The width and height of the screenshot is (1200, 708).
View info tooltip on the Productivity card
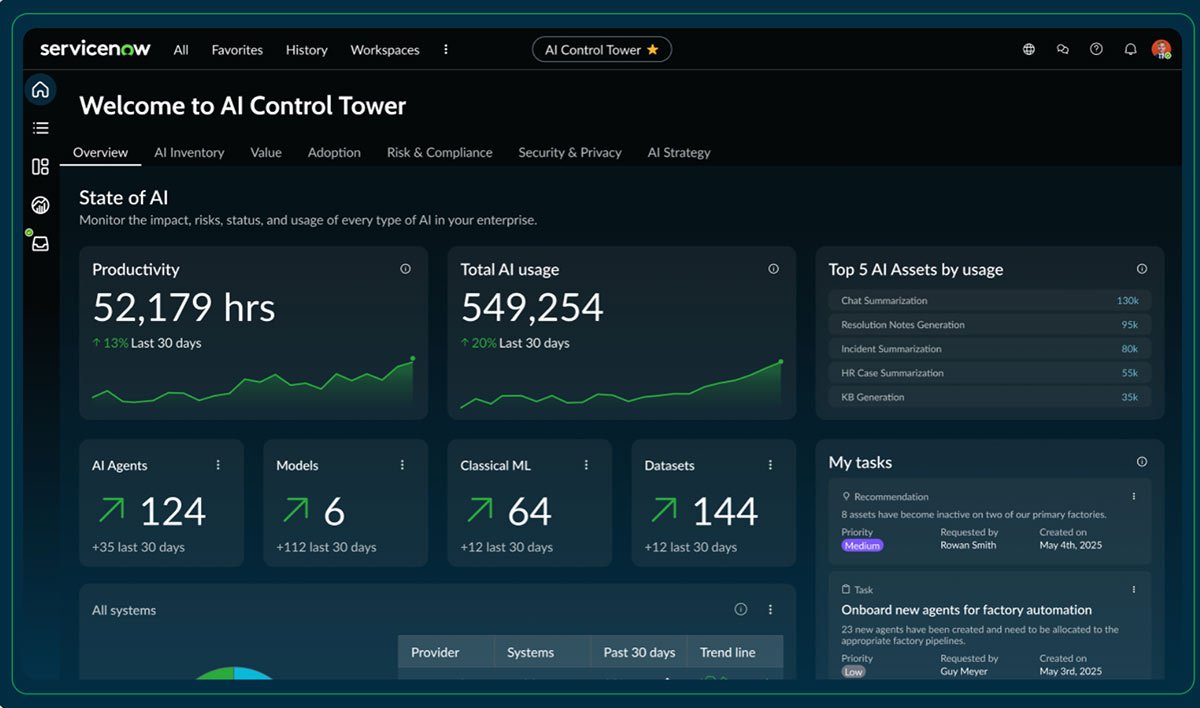pos(405,268)
